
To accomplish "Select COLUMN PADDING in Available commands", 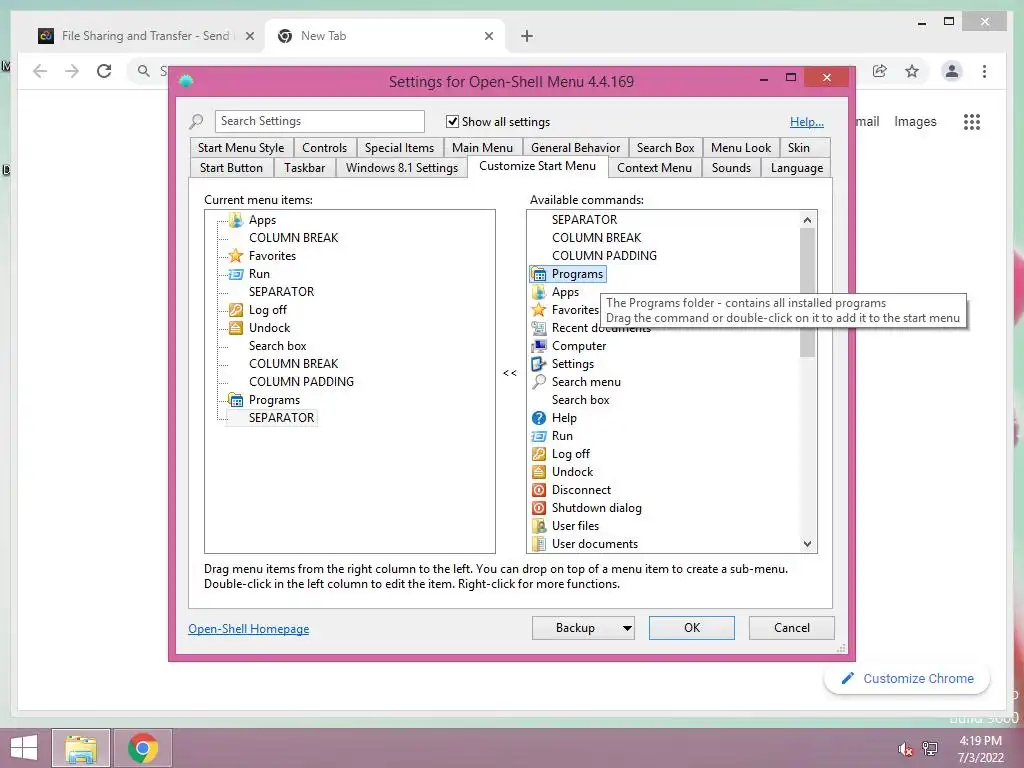I will pos(604,256).
